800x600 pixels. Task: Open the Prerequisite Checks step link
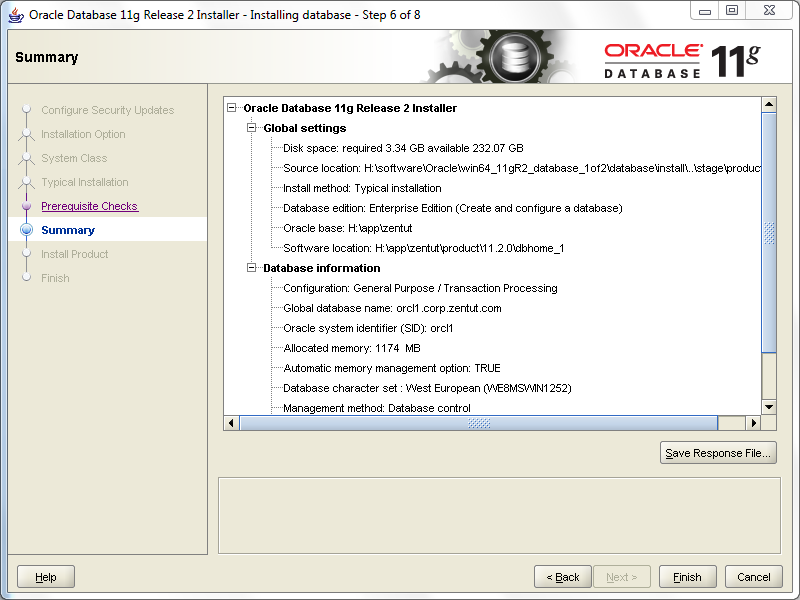click(89, 206)
